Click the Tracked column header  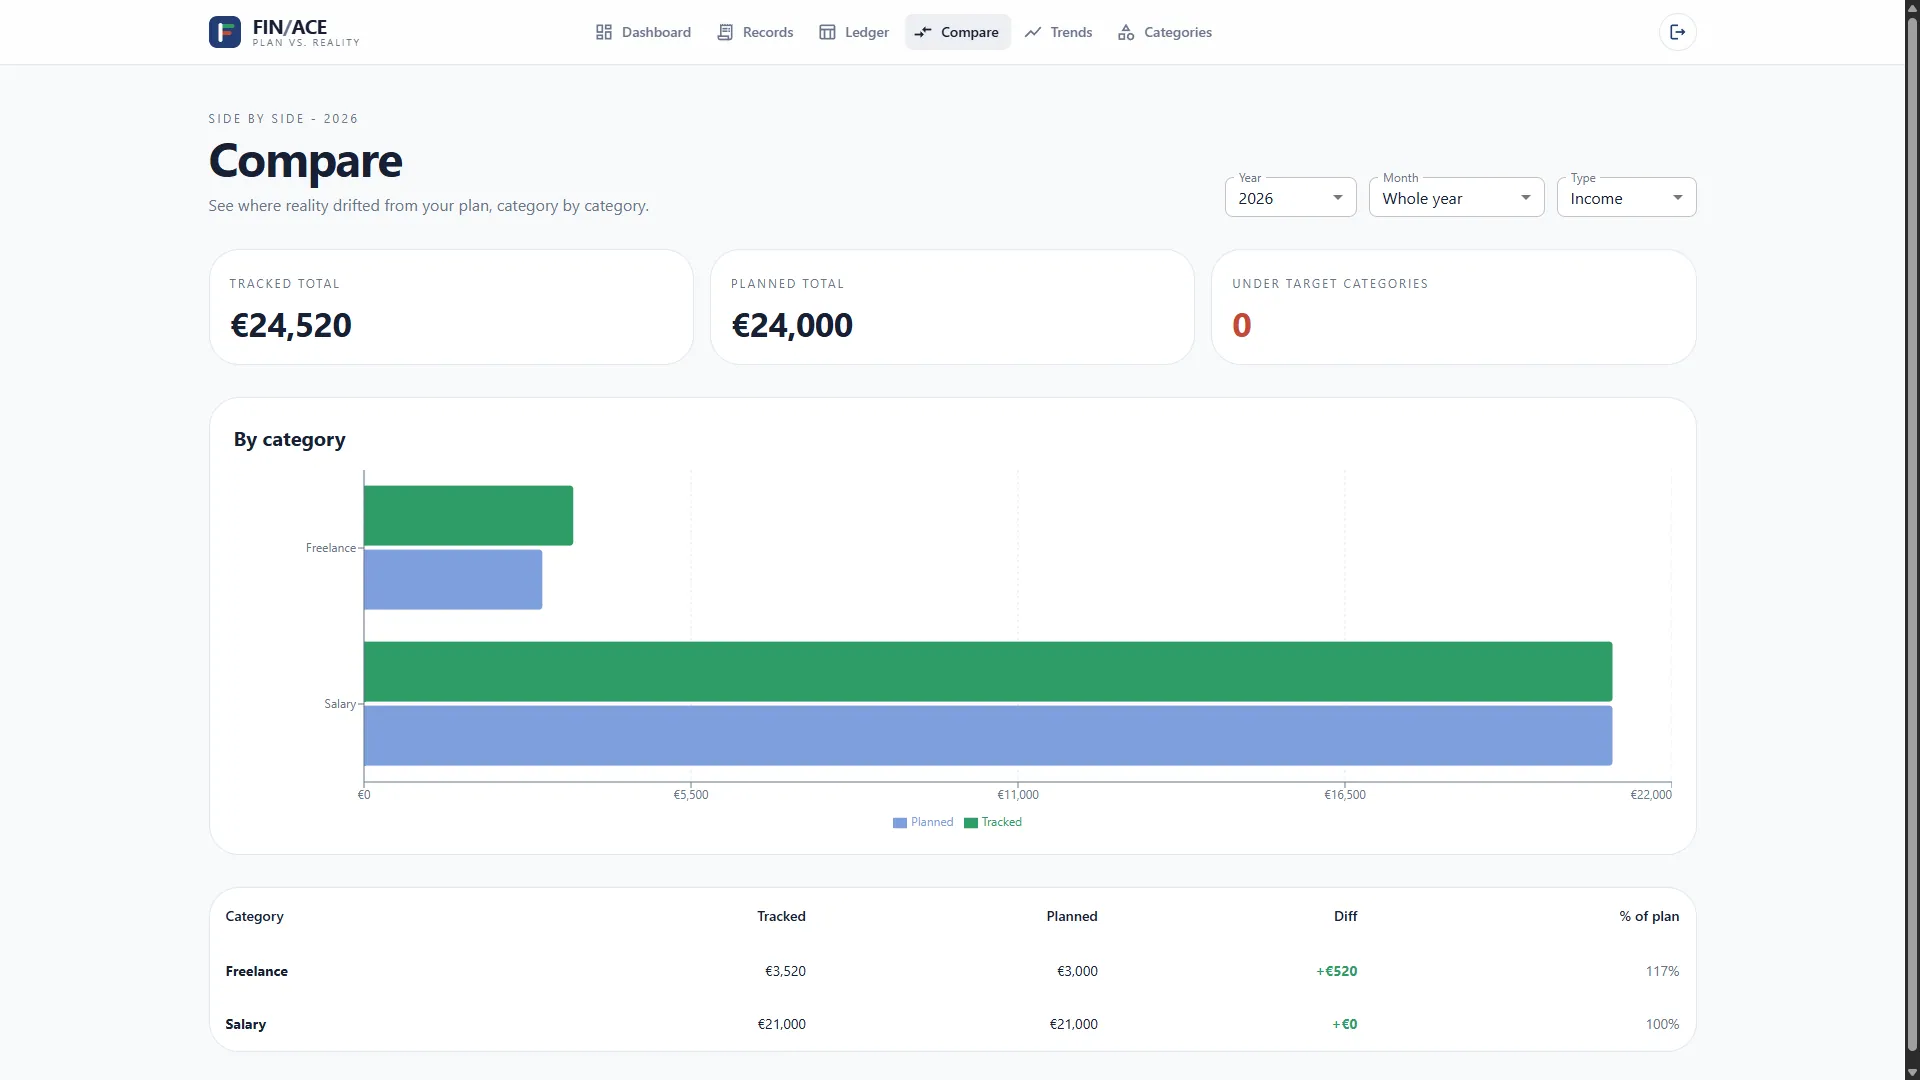point(781,916)
